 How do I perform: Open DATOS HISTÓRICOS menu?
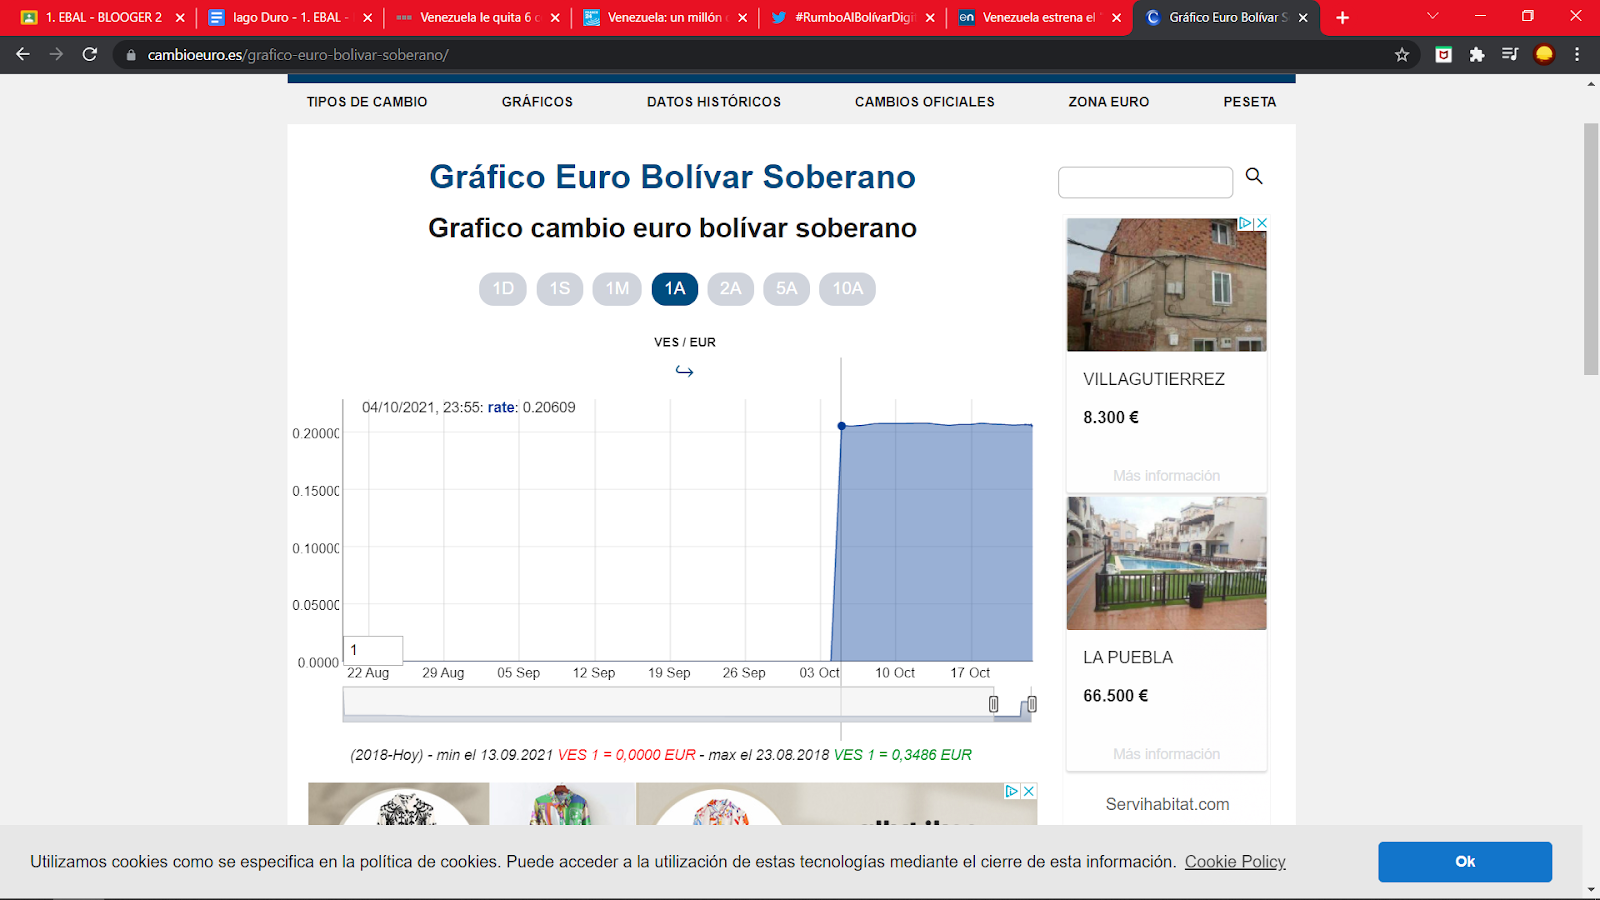pos(714,102)
